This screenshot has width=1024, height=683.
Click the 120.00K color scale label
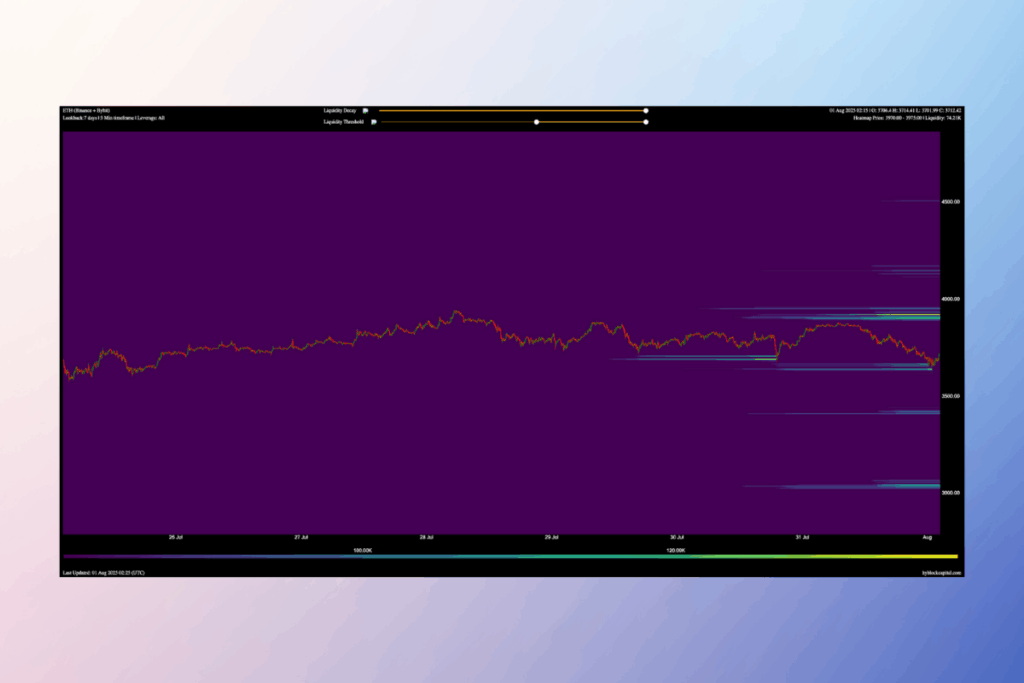click(x=676, y=550)
